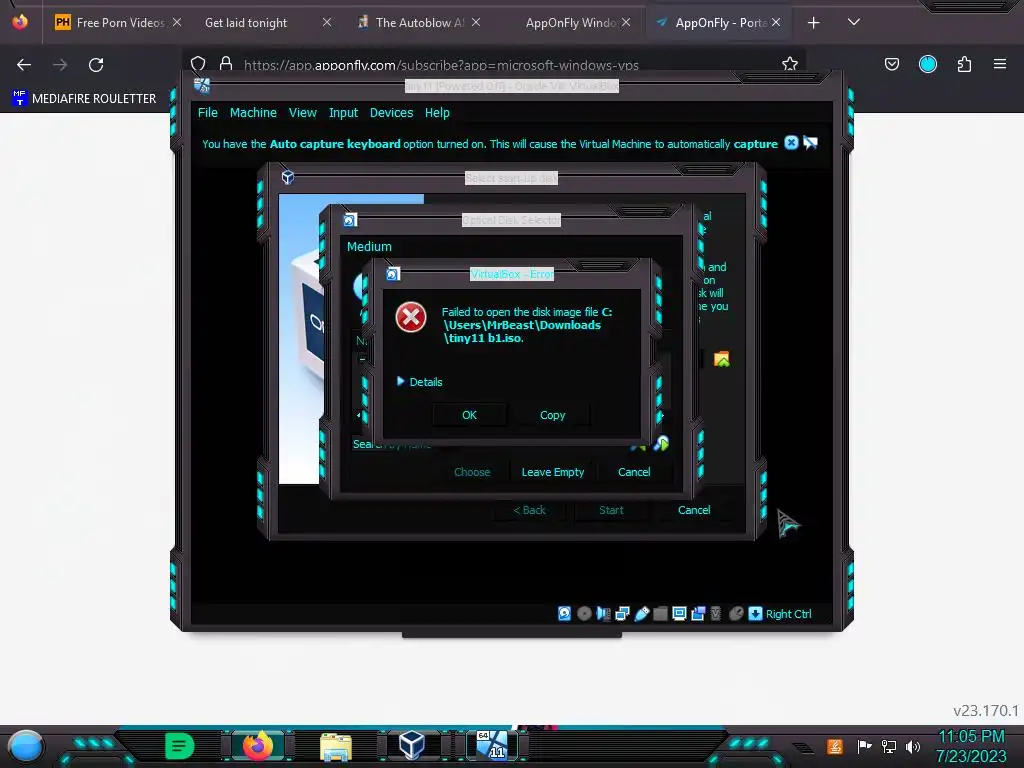Click Action Center flag tray icon
The height and width of the screenshot is (768, 1024).
[864, 746]
